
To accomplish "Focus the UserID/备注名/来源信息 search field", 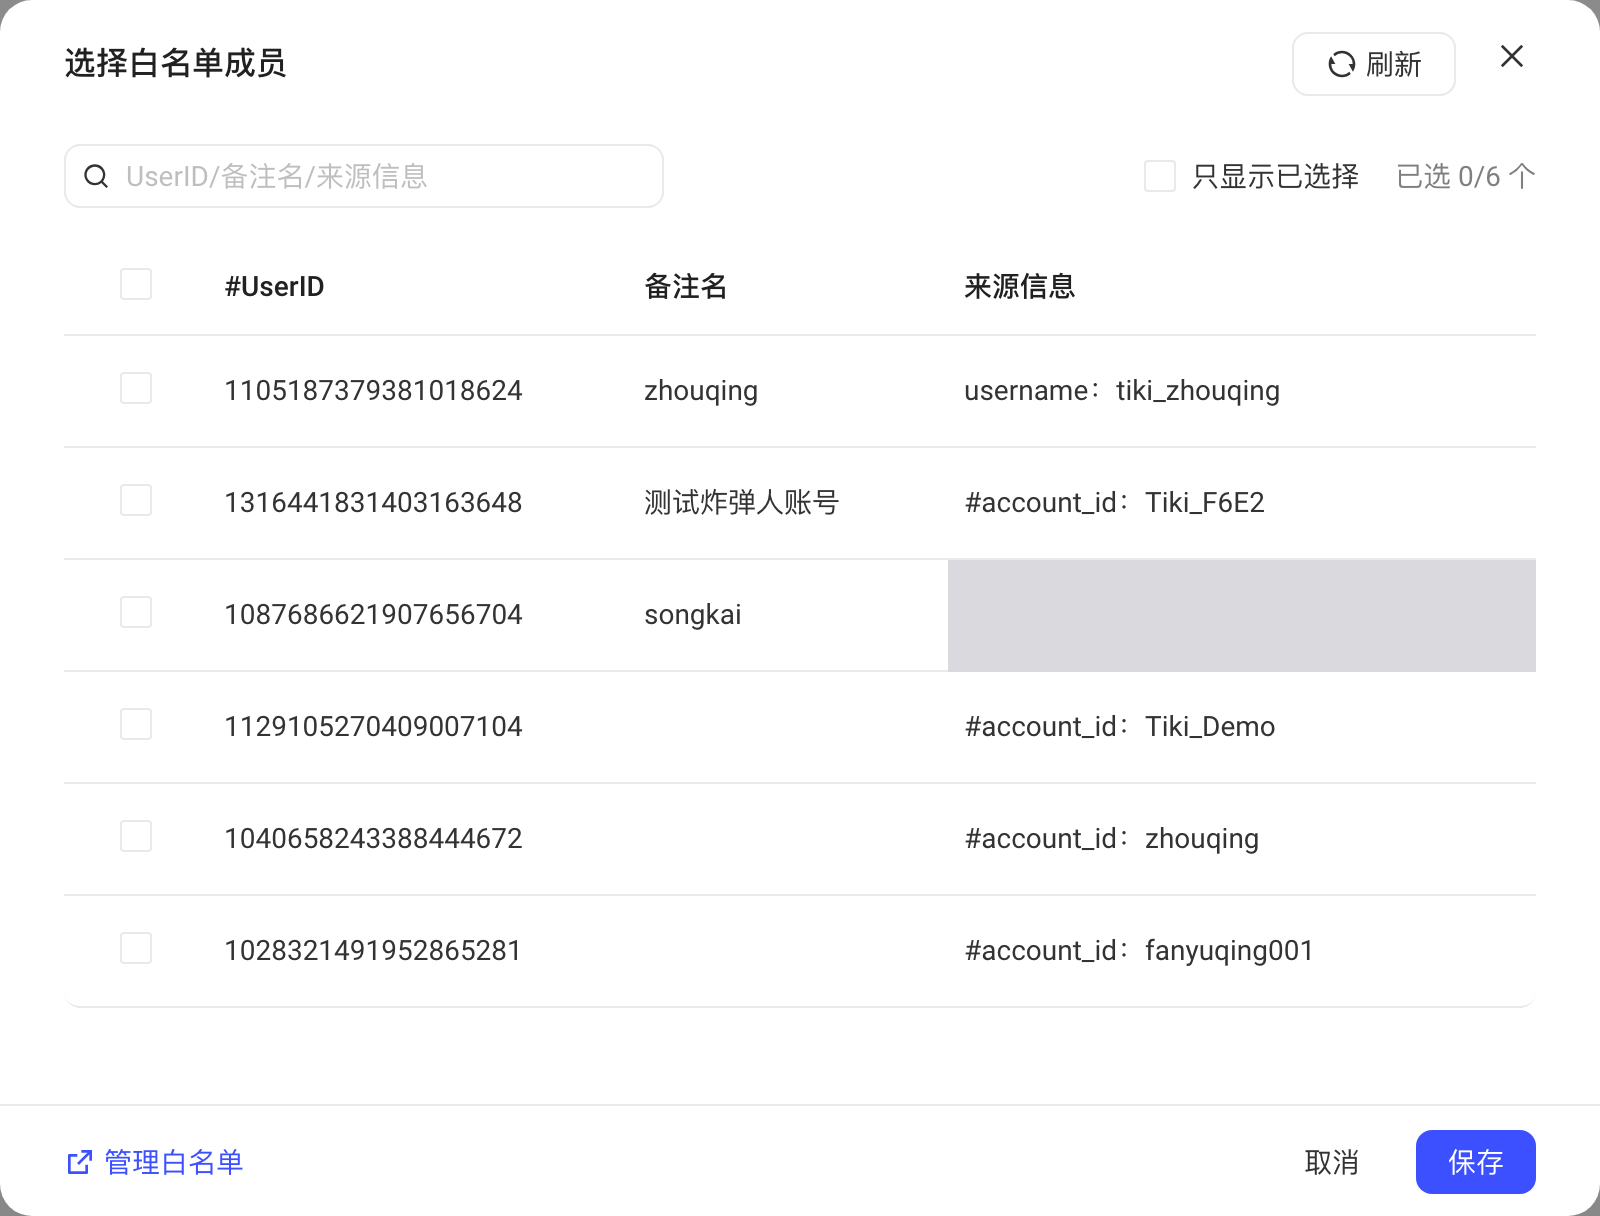I will point(364,176).
